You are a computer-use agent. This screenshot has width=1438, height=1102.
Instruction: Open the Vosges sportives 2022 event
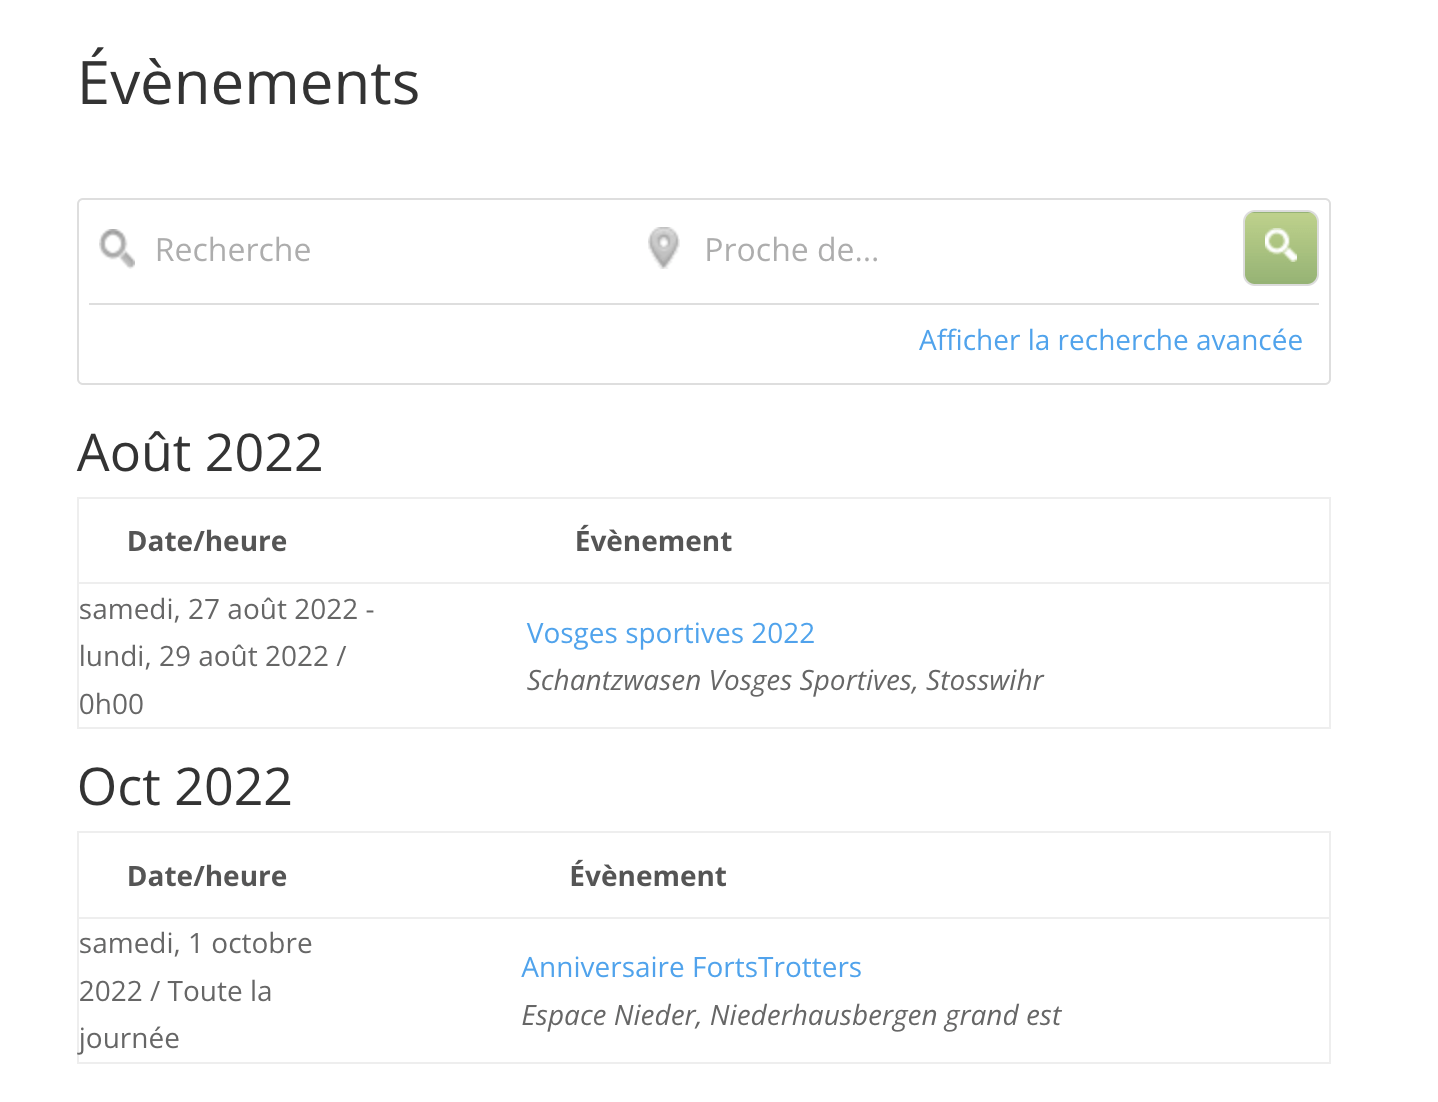click(x=670, y=634)
